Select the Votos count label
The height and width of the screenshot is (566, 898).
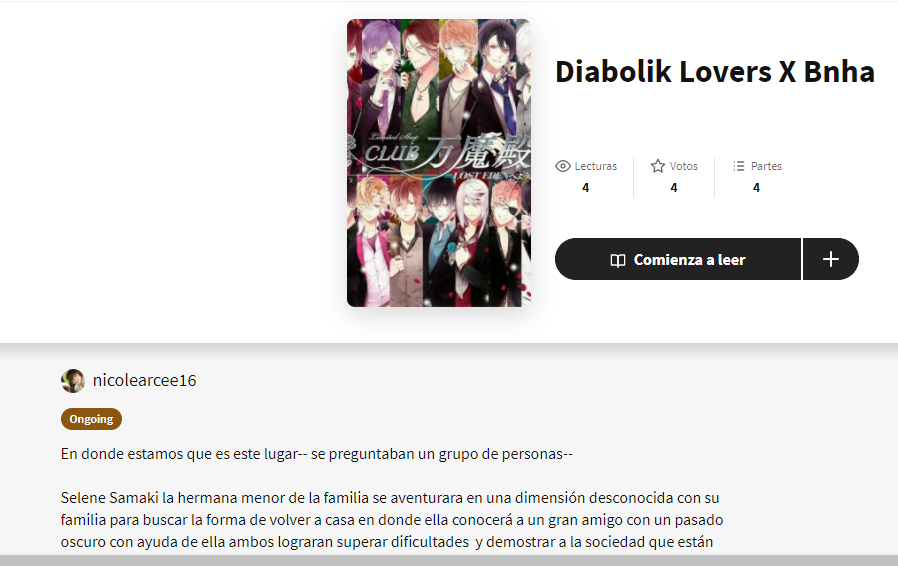point(684,166)
